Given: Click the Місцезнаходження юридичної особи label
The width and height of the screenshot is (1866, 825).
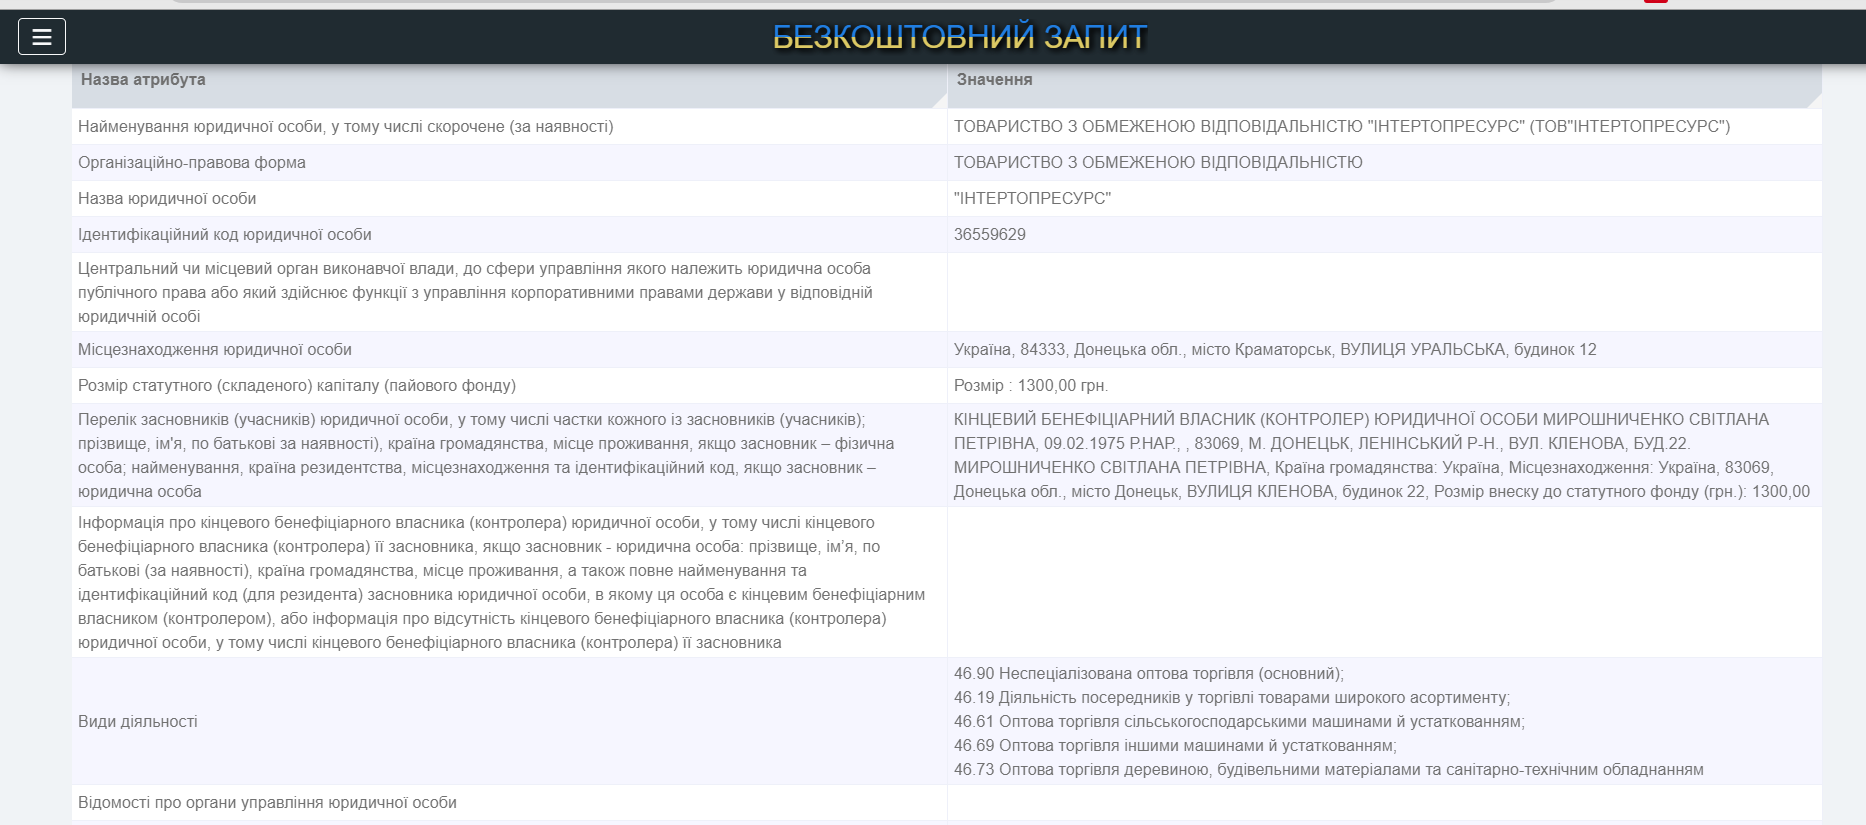Looking at the screenshot, I should point(215,350).
